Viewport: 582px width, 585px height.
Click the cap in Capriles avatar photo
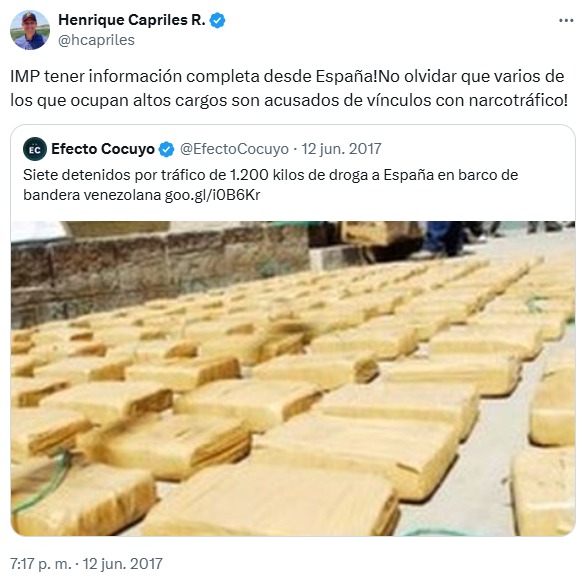(x=29, y=17)
